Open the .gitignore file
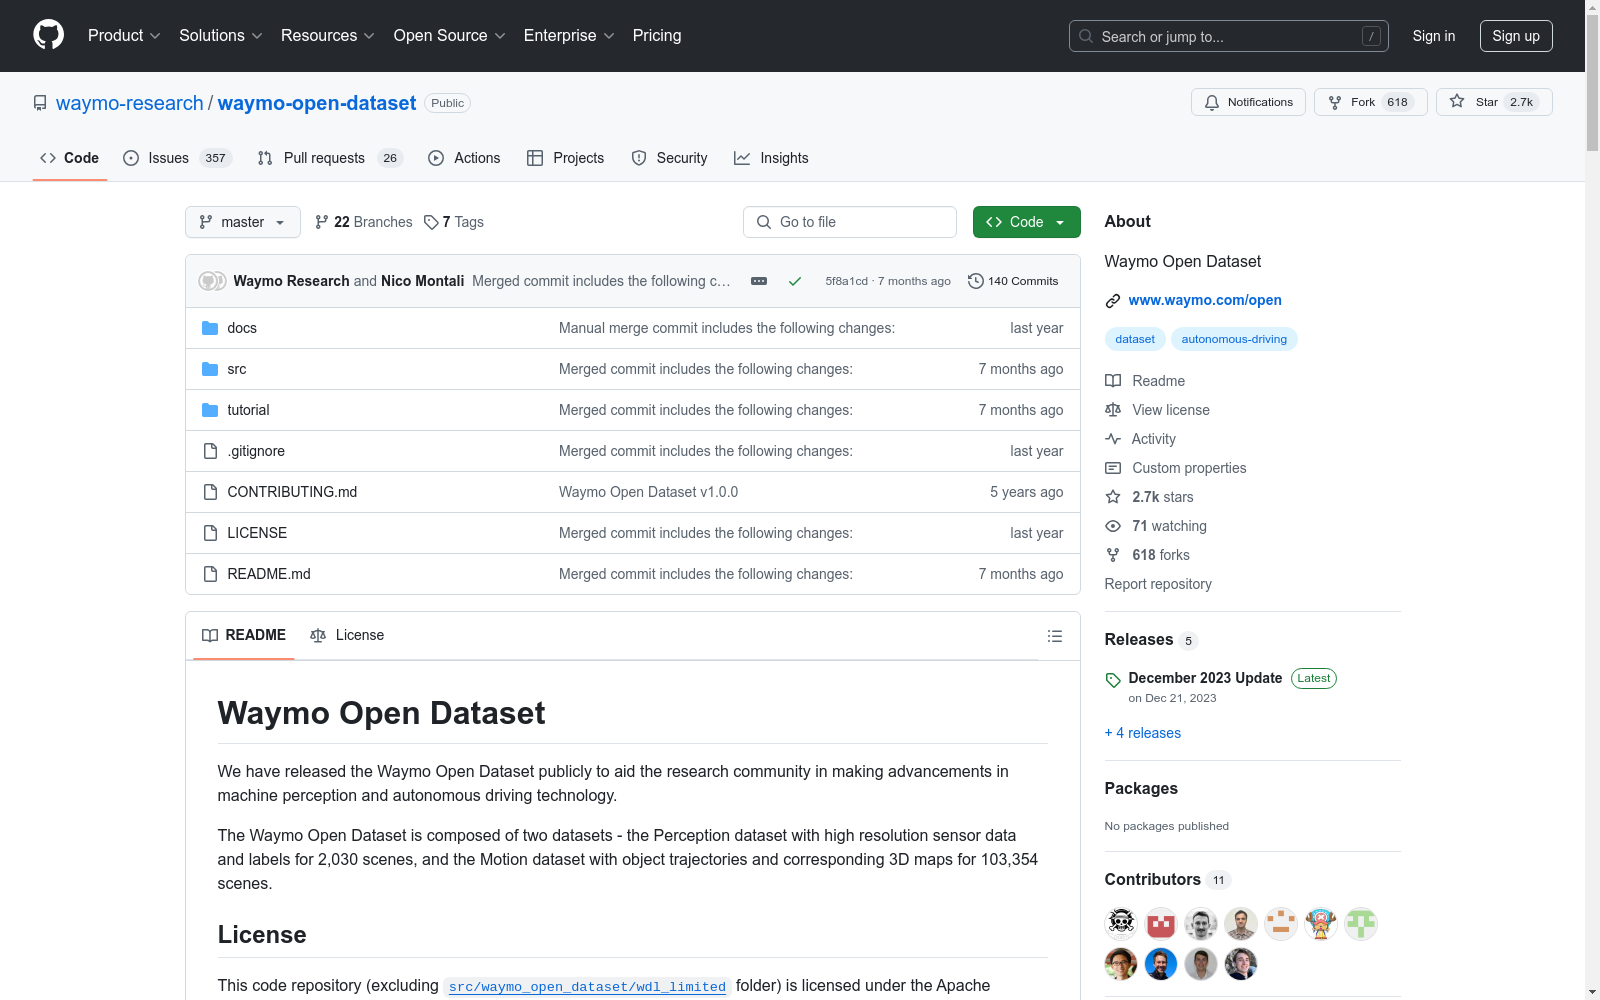This screenshot has width=1600, height=1000. [256, 451]
